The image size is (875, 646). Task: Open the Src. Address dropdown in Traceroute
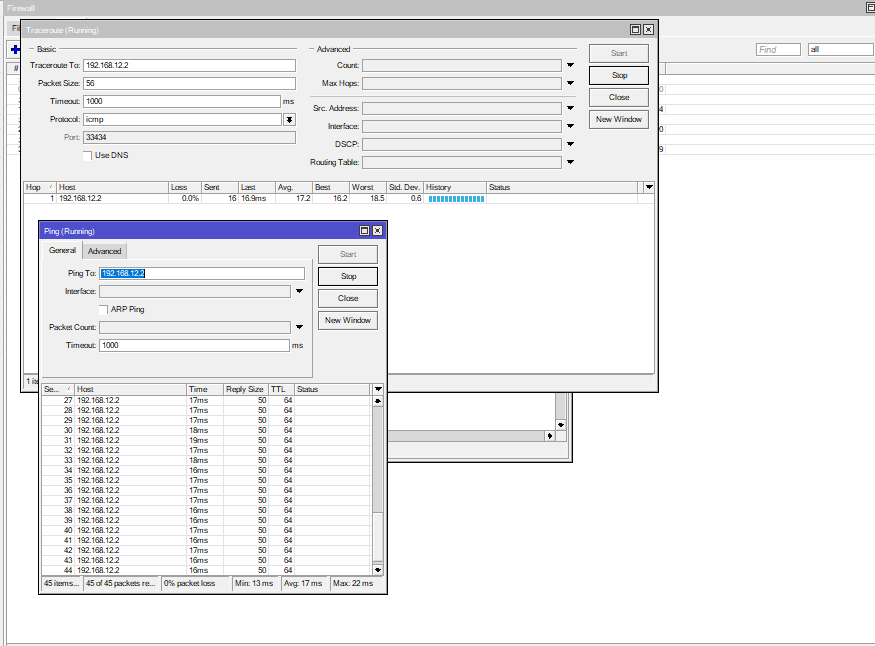[x=571, y=107]
